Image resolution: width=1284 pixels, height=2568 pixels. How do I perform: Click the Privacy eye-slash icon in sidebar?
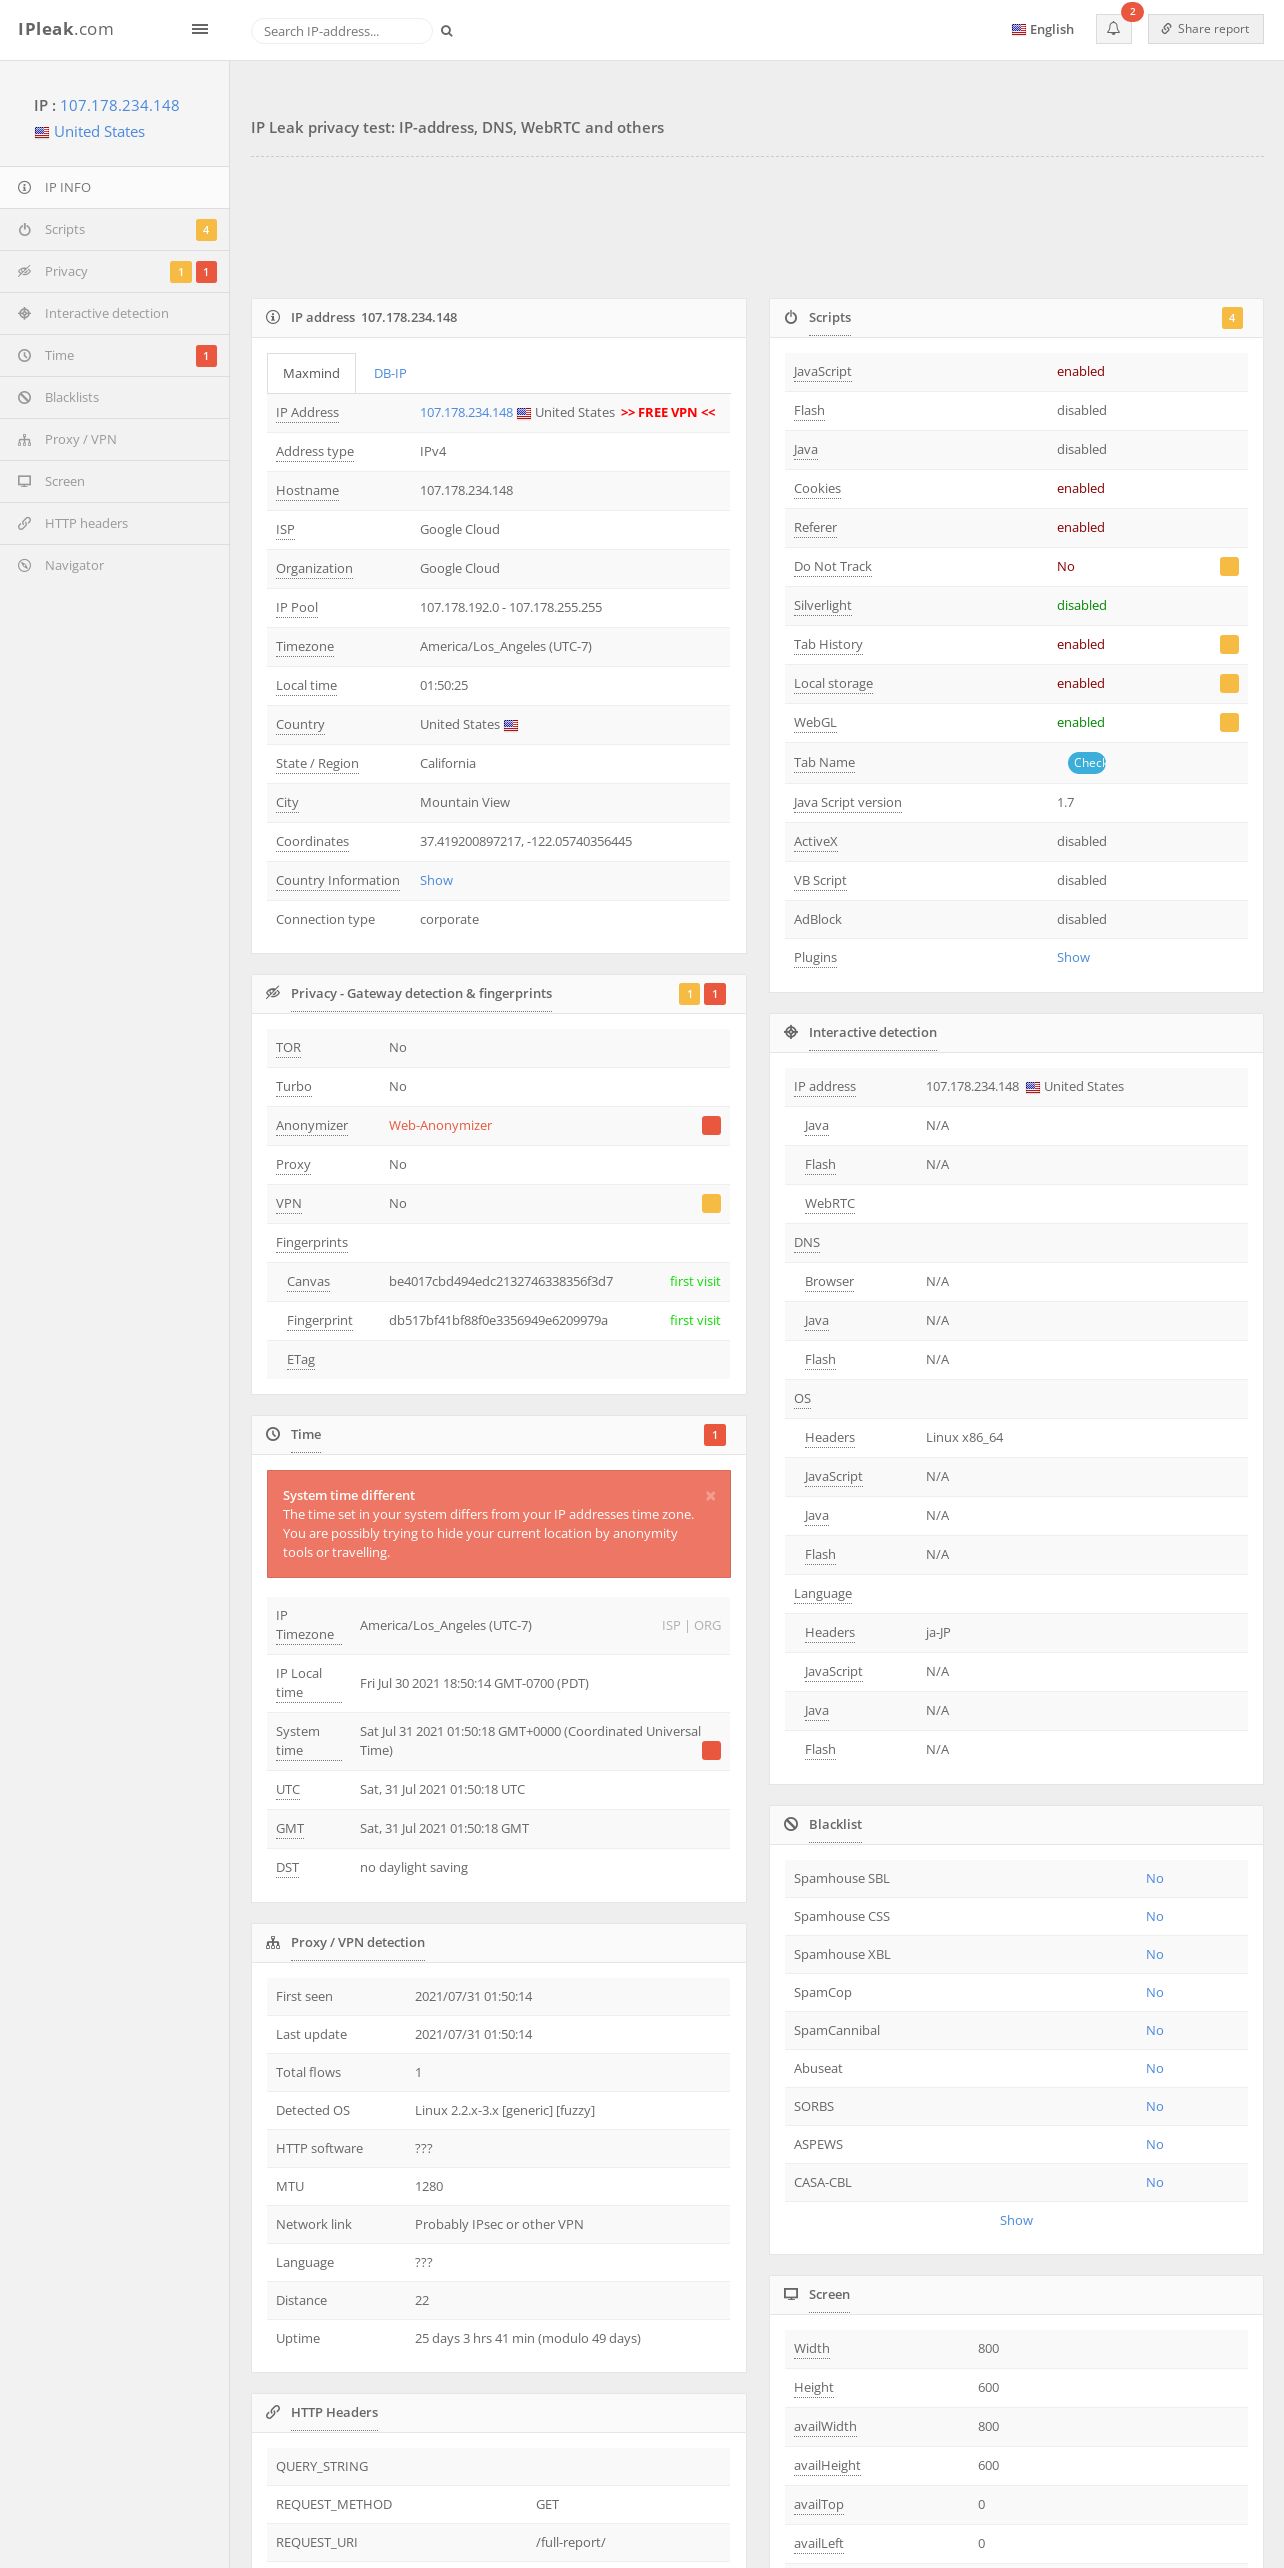pyautogui.click(x=25, y=271)
